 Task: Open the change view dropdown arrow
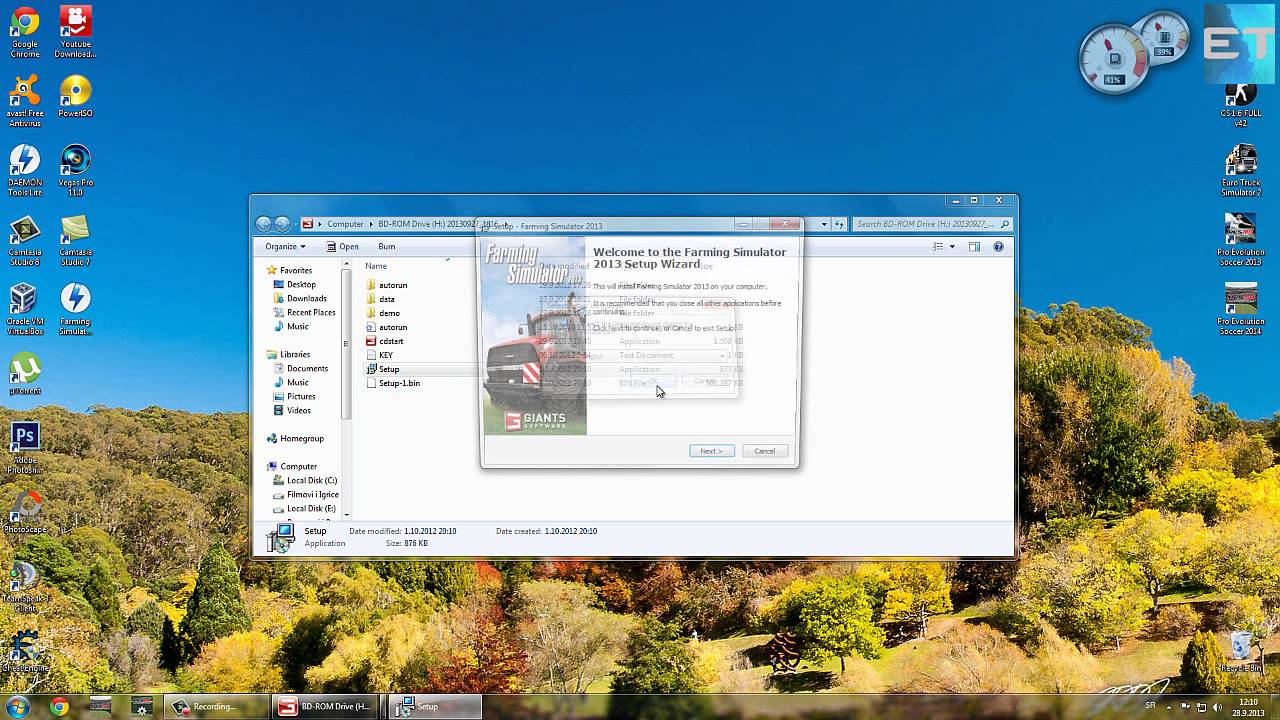951,246
